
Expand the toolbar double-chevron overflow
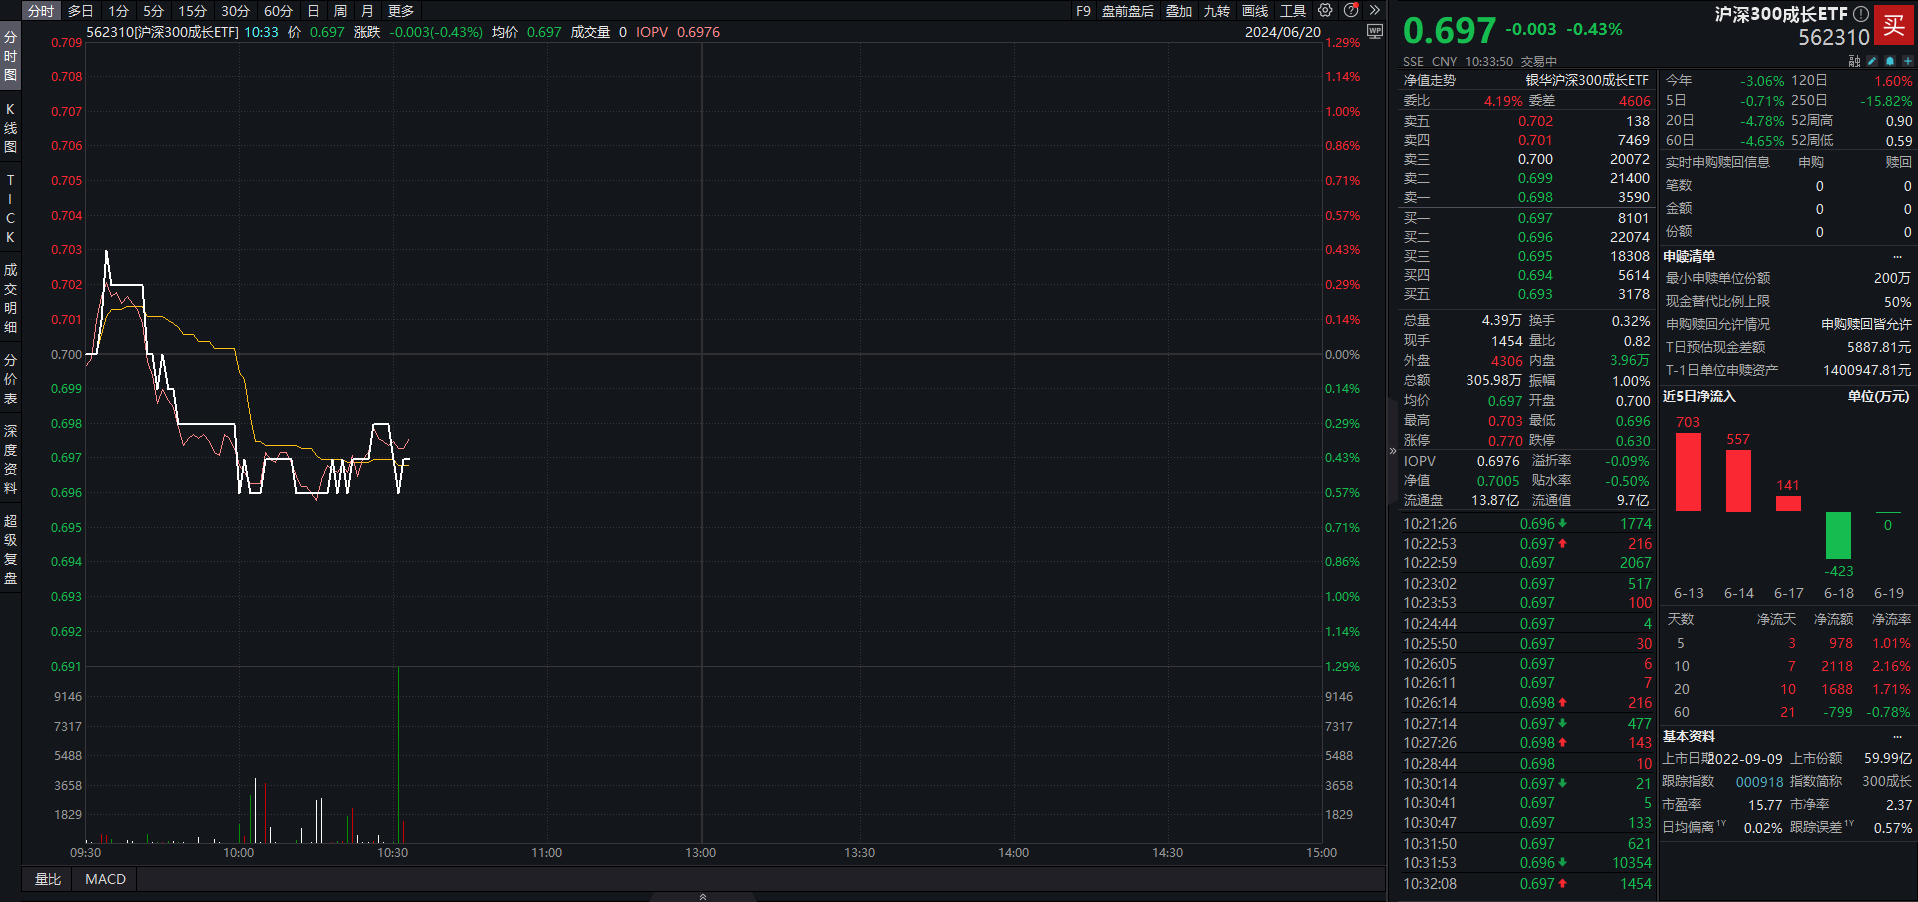pos(1375,11)
